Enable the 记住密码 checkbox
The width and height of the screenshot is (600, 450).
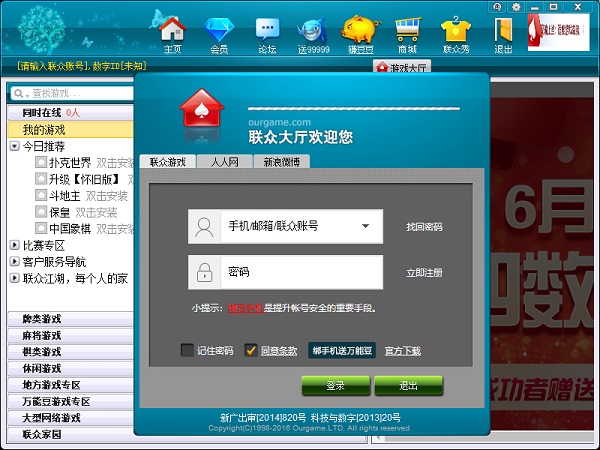(187, 350)
